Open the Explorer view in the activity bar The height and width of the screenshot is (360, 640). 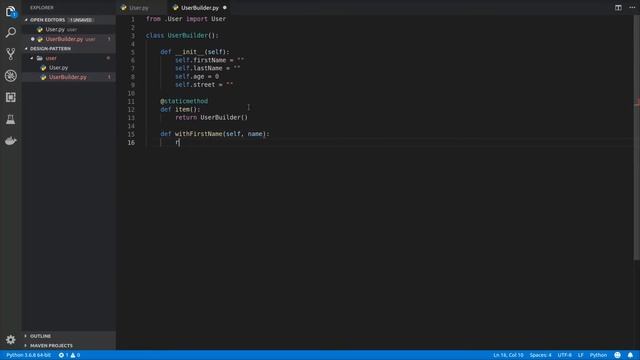11,11
